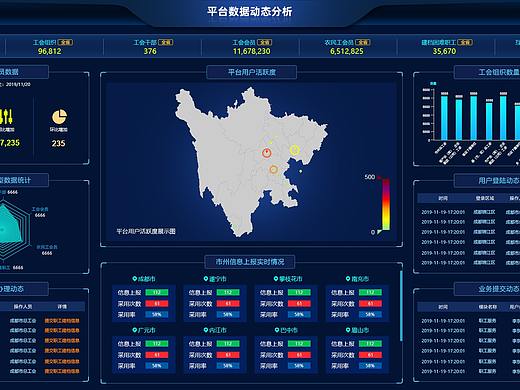Click the value 235 under the pie icon

[x=58, y=143]
